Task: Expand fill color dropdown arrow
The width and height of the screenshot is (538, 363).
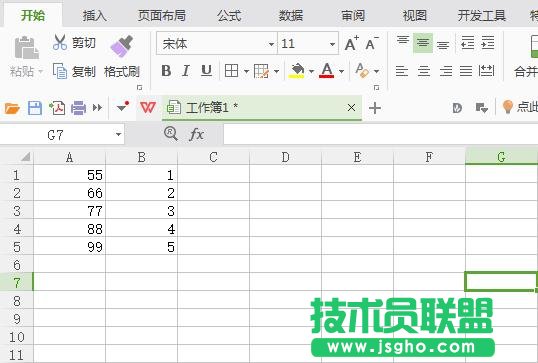Action: click(312, 71)
